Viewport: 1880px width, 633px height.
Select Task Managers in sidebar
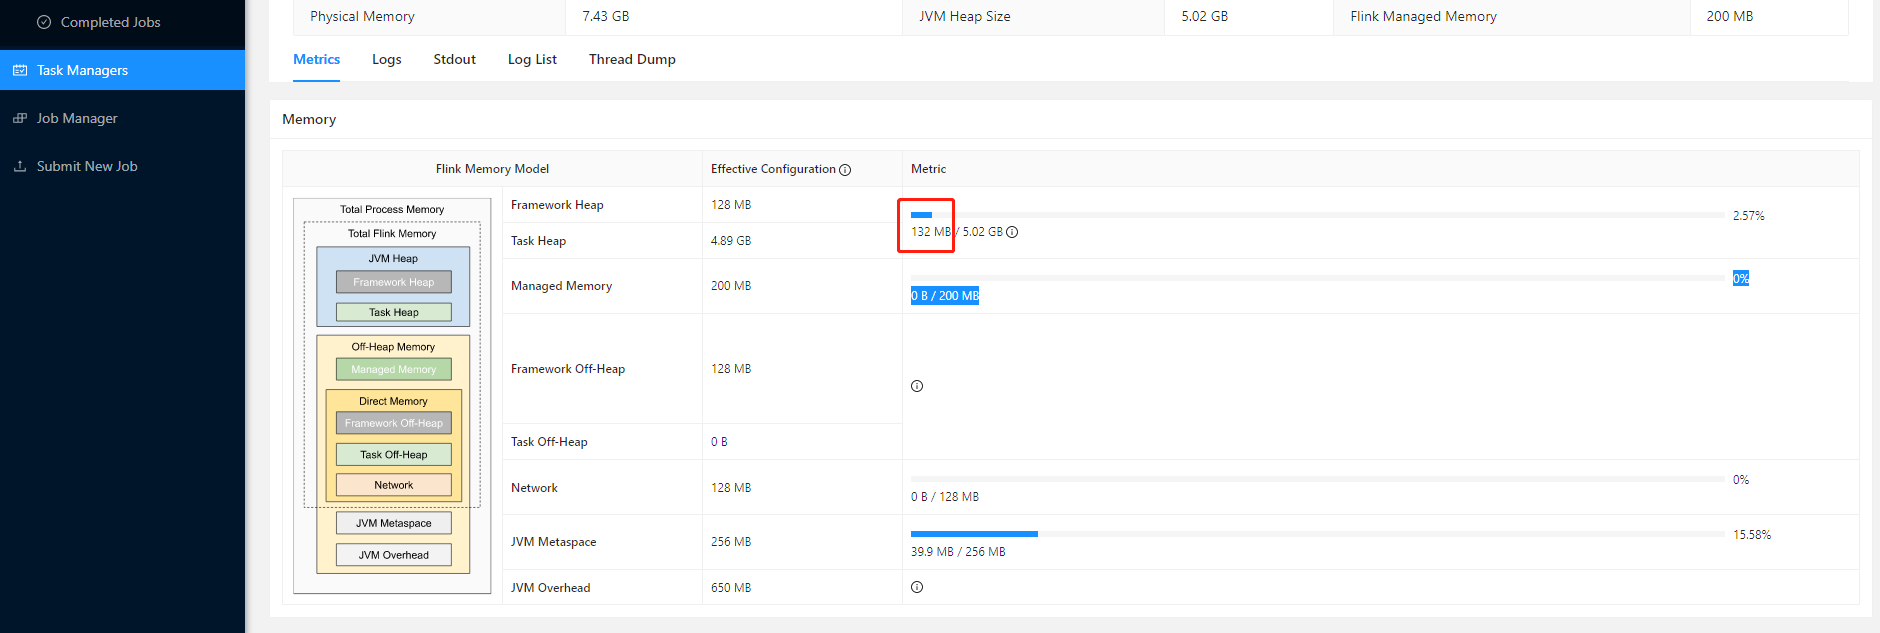click(122, 70)
